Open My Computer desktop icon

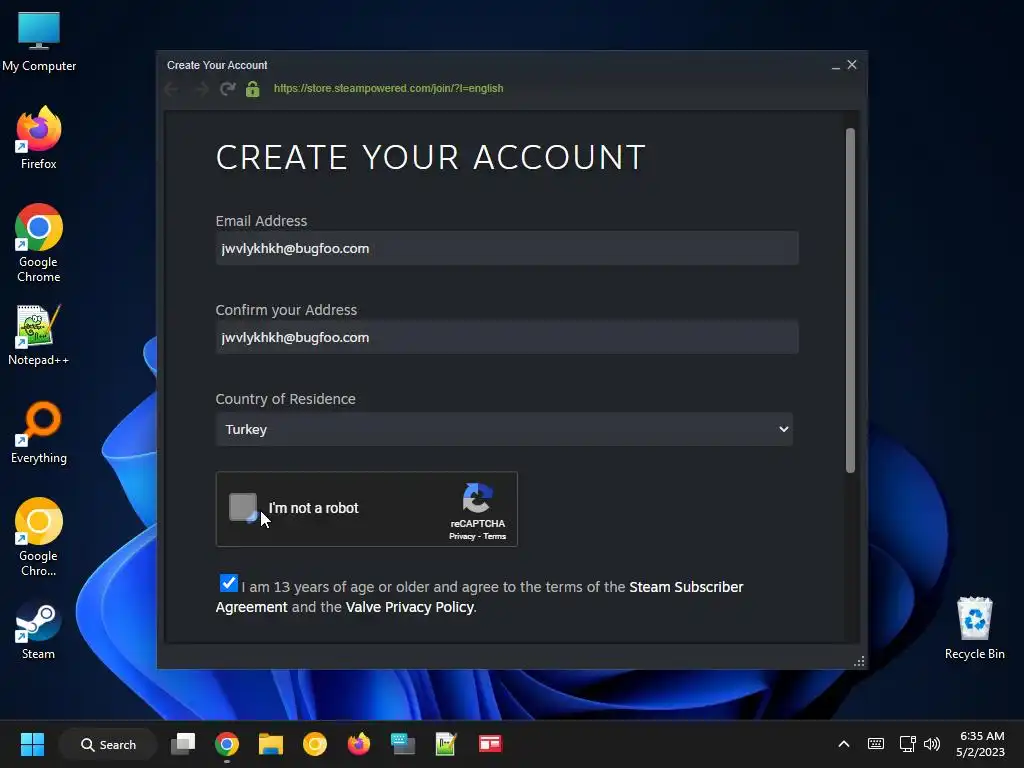pyautogui.click(x=39, y=42)
